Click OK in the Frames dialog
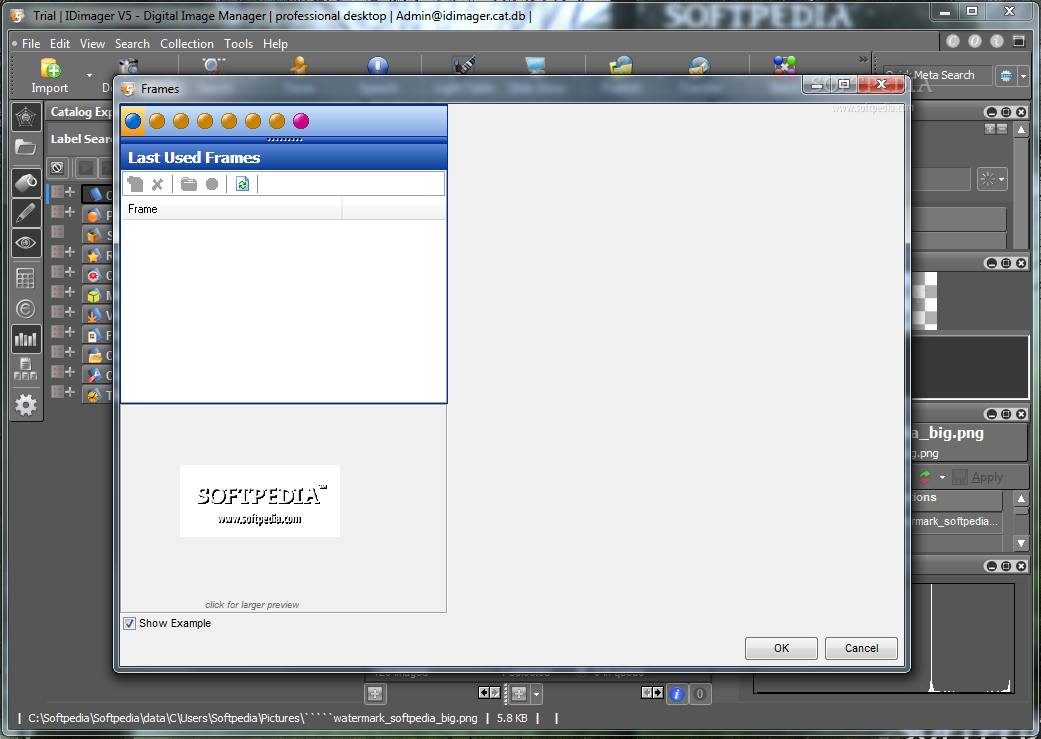1041x739 pixels. (x=781, y=648)
